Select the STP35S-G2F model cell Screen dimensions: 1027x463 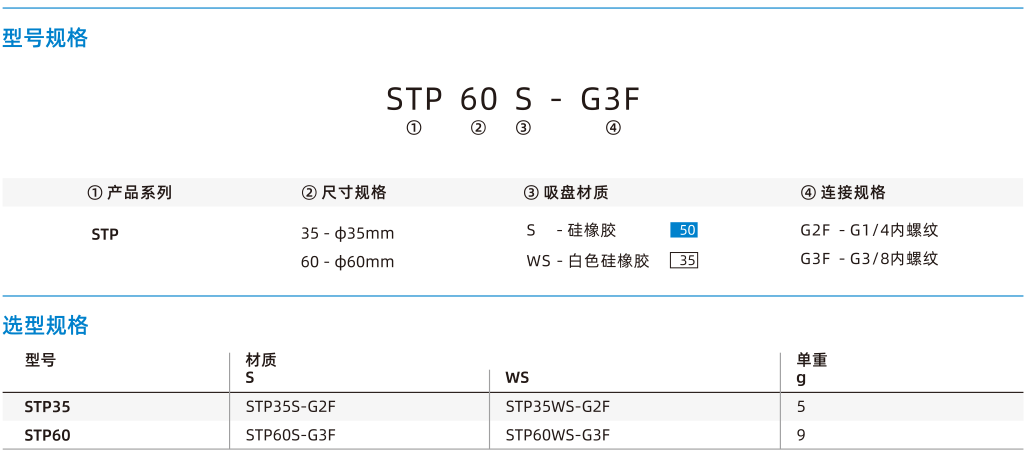pos(291,407)
